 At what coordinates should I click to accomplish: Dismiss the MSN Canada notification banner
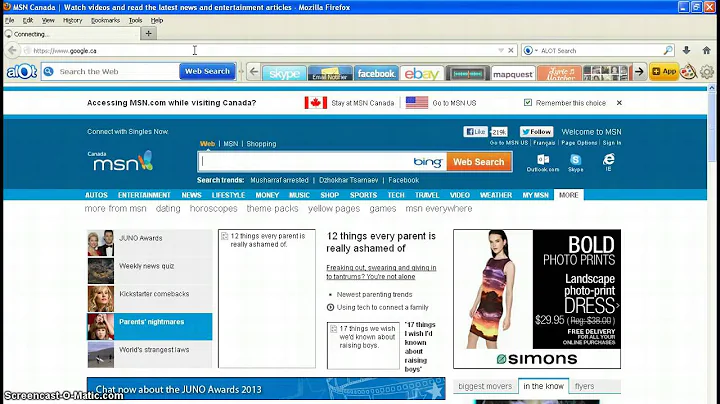coord(619,103)
